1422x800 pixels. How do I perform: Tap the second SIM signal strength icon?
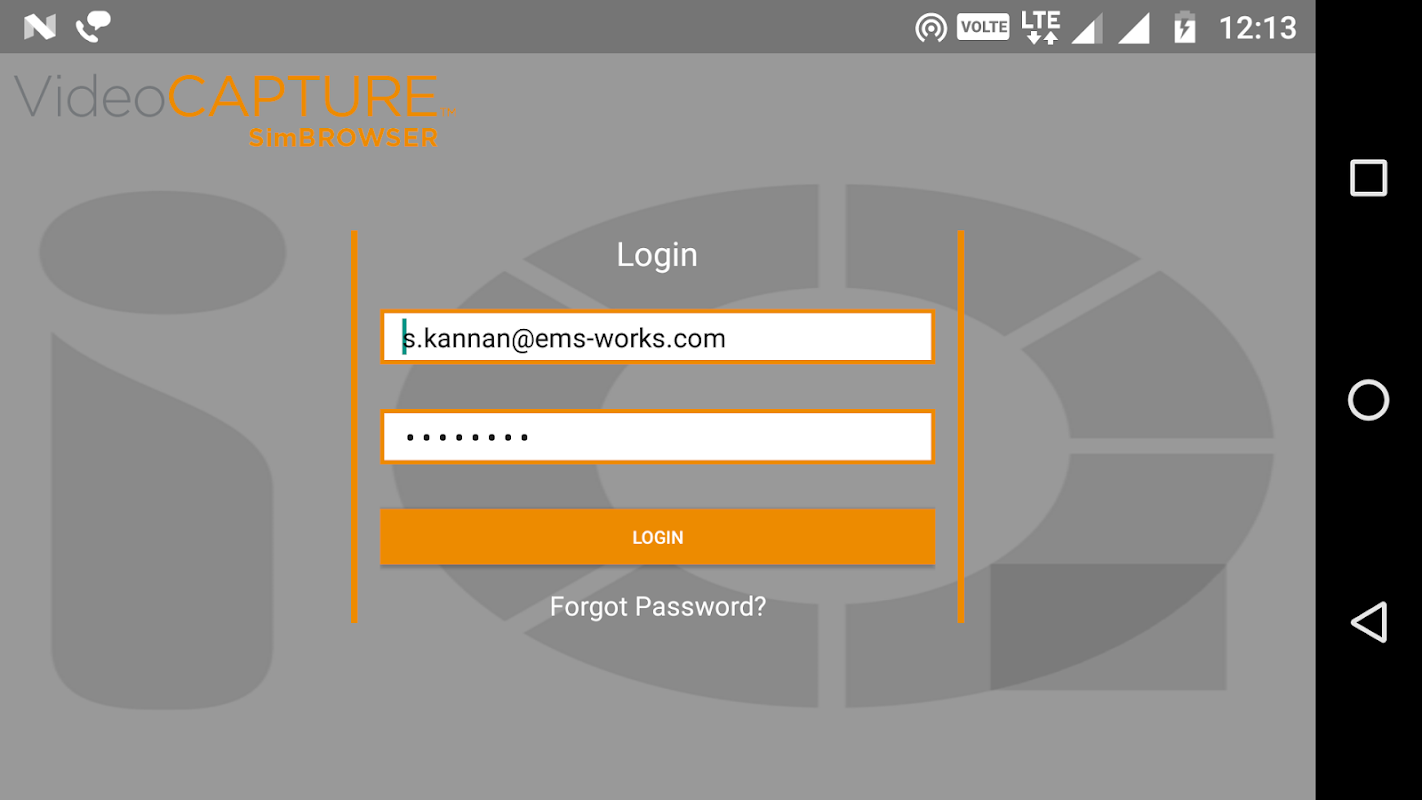tap(1134, 28)
